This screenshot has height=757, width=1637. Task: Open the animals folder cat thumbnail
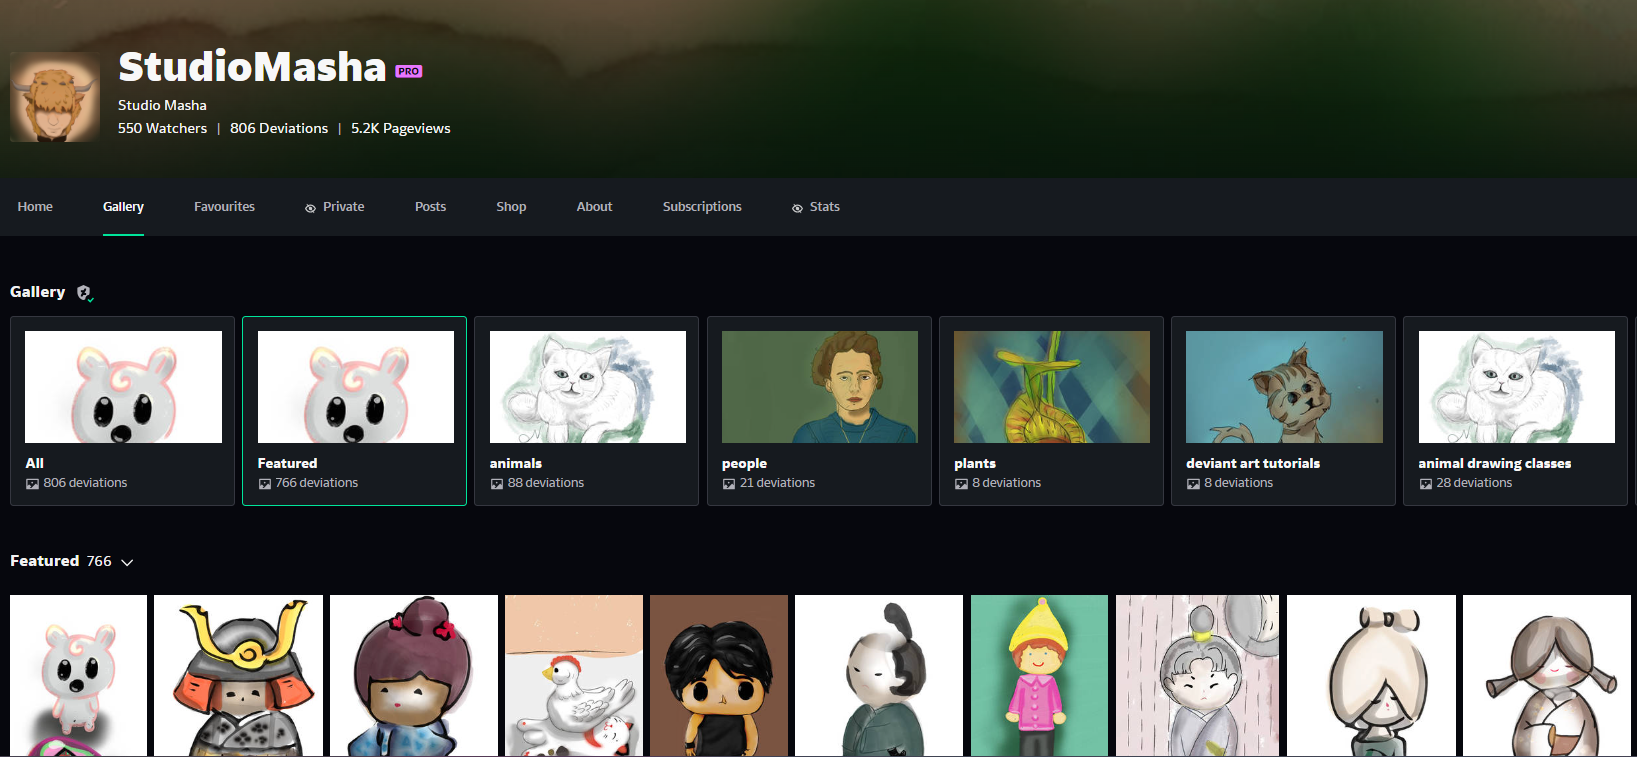(x=588, y=387)
